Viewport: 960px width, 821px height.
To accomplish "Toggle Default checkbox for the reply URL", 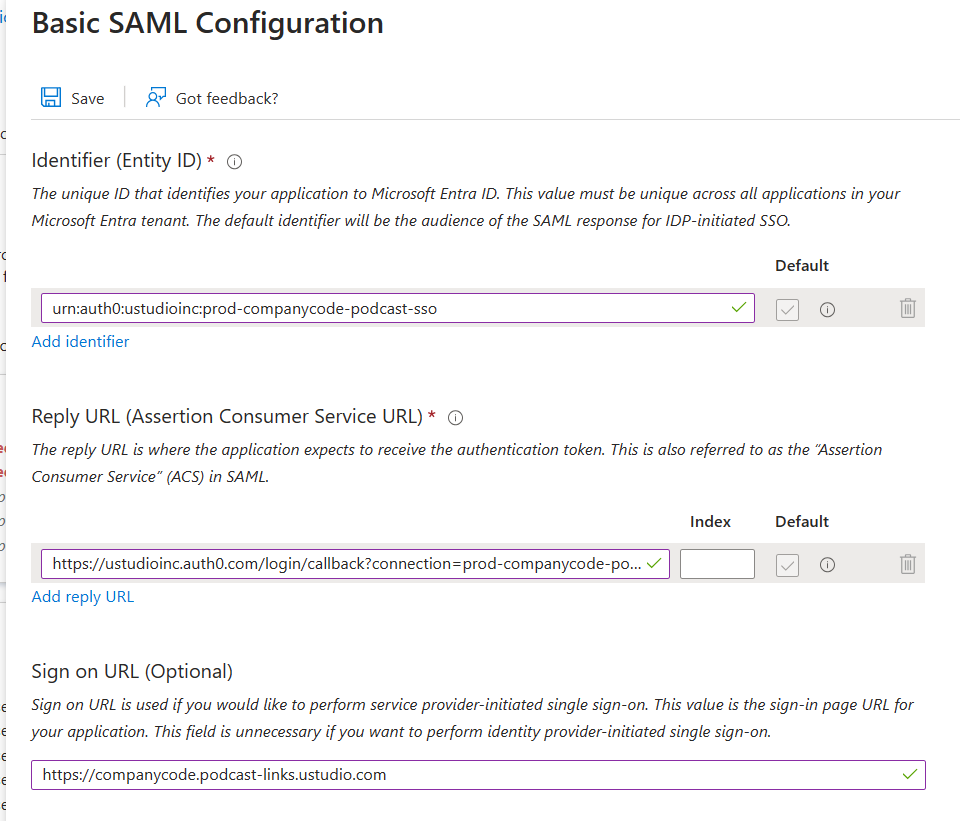I will (787, 564).
